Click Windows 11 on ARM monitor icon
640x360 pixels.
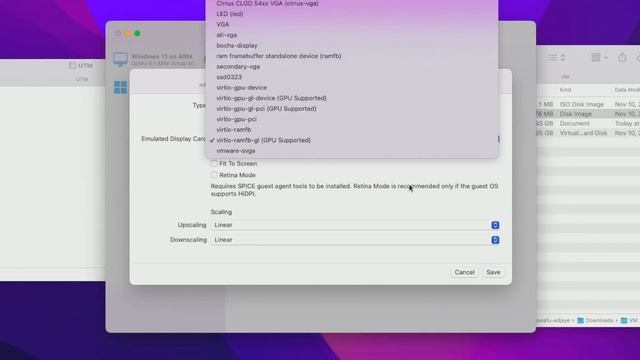(120, 59)
